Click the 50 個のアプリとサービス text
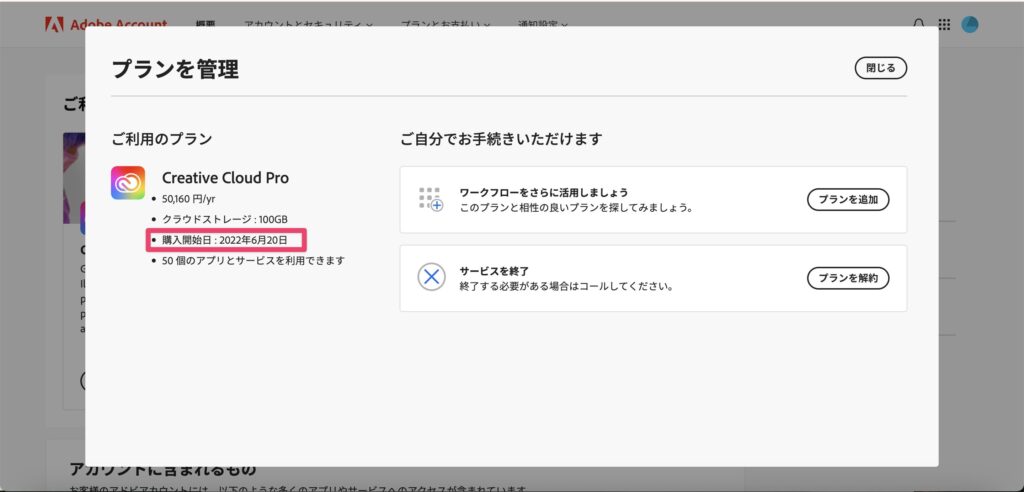Screen dimensions: 1024x492 (x=253, y=261)
